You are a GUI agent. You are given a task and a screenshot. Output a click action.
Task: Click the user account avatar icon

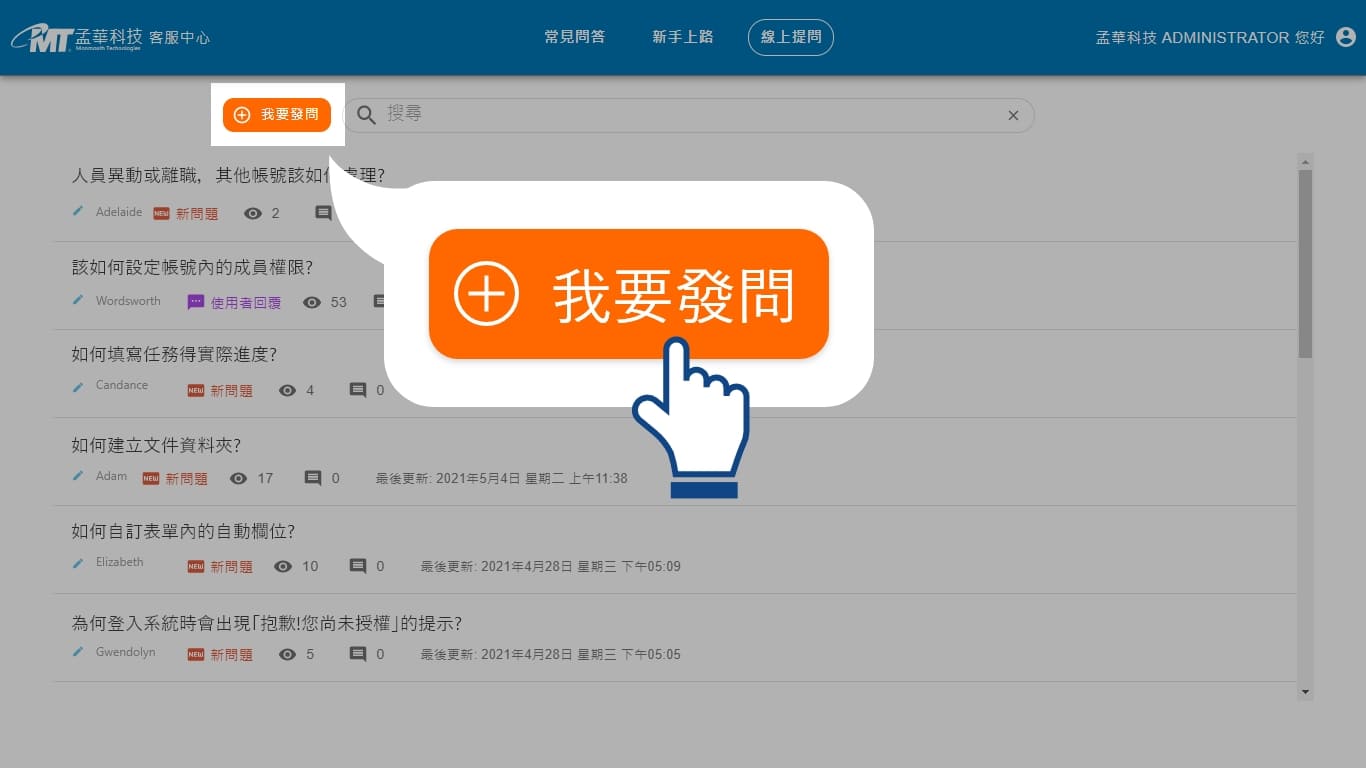point(1345,37)
